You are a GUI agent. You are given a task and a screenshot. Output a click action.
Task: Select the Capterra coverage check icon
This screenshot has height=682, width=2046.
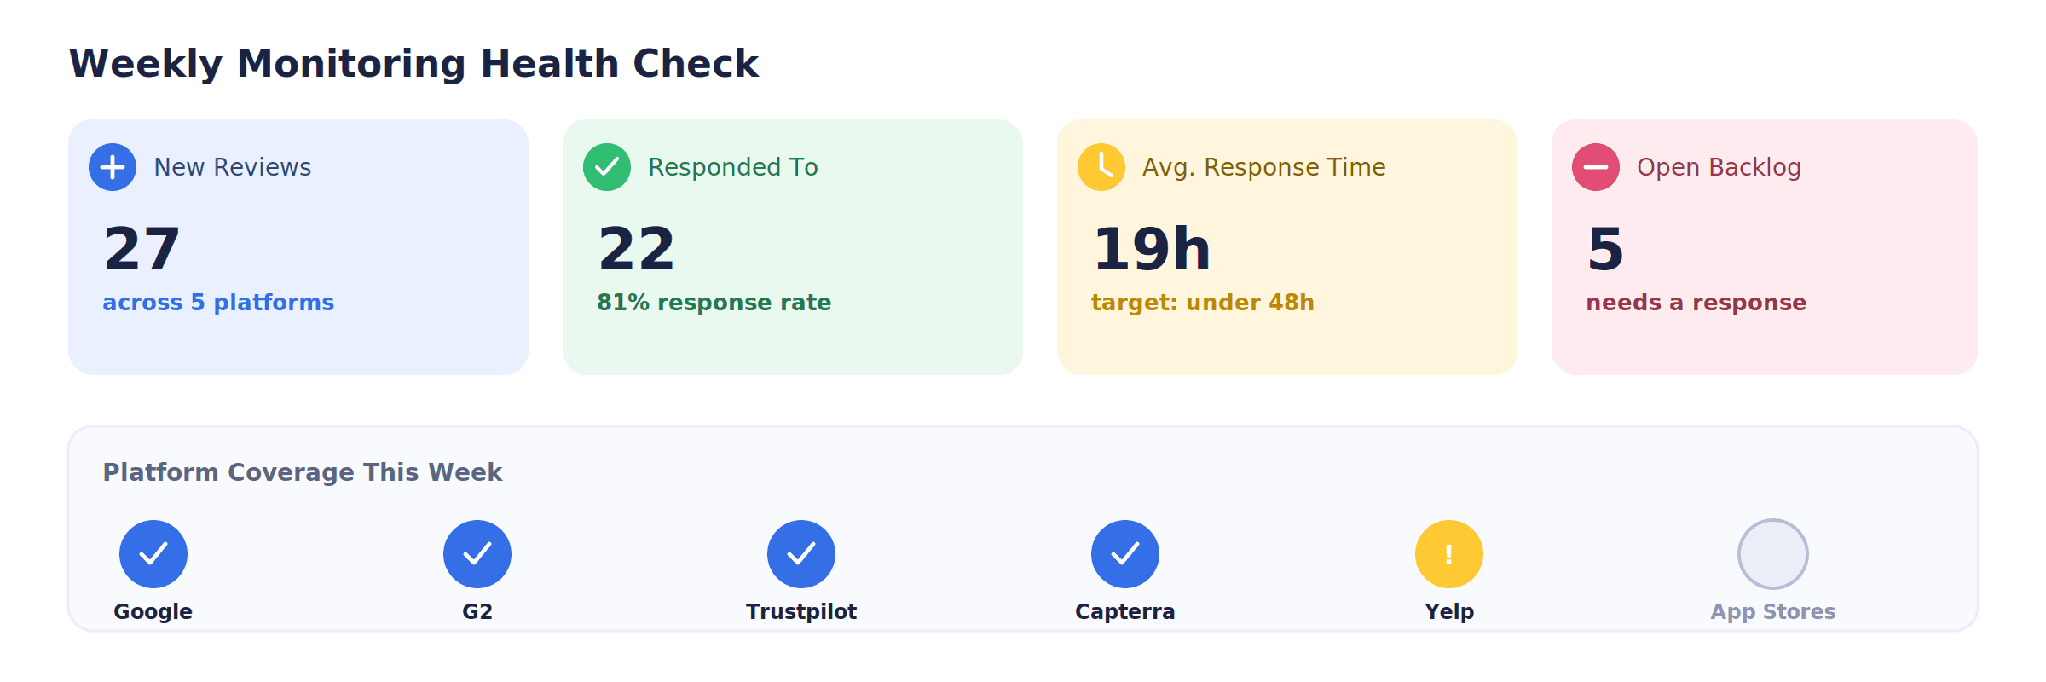[1125, 554]
